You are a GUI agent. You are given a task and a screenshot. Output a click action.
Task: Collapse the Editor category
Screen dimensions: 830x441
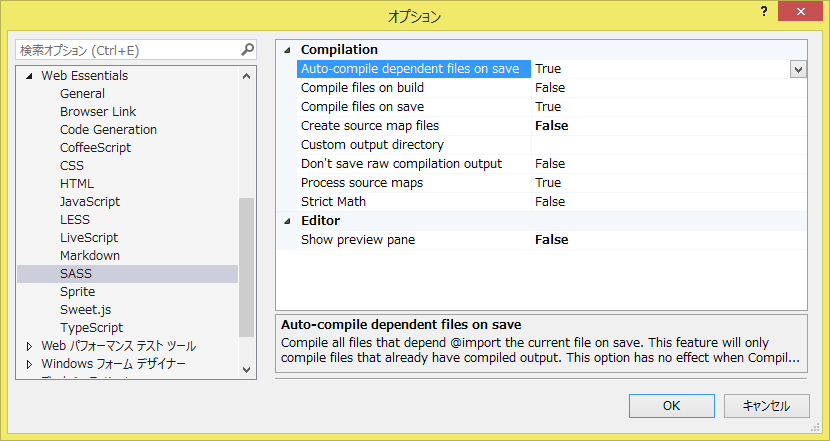click(x=288, y=221)
